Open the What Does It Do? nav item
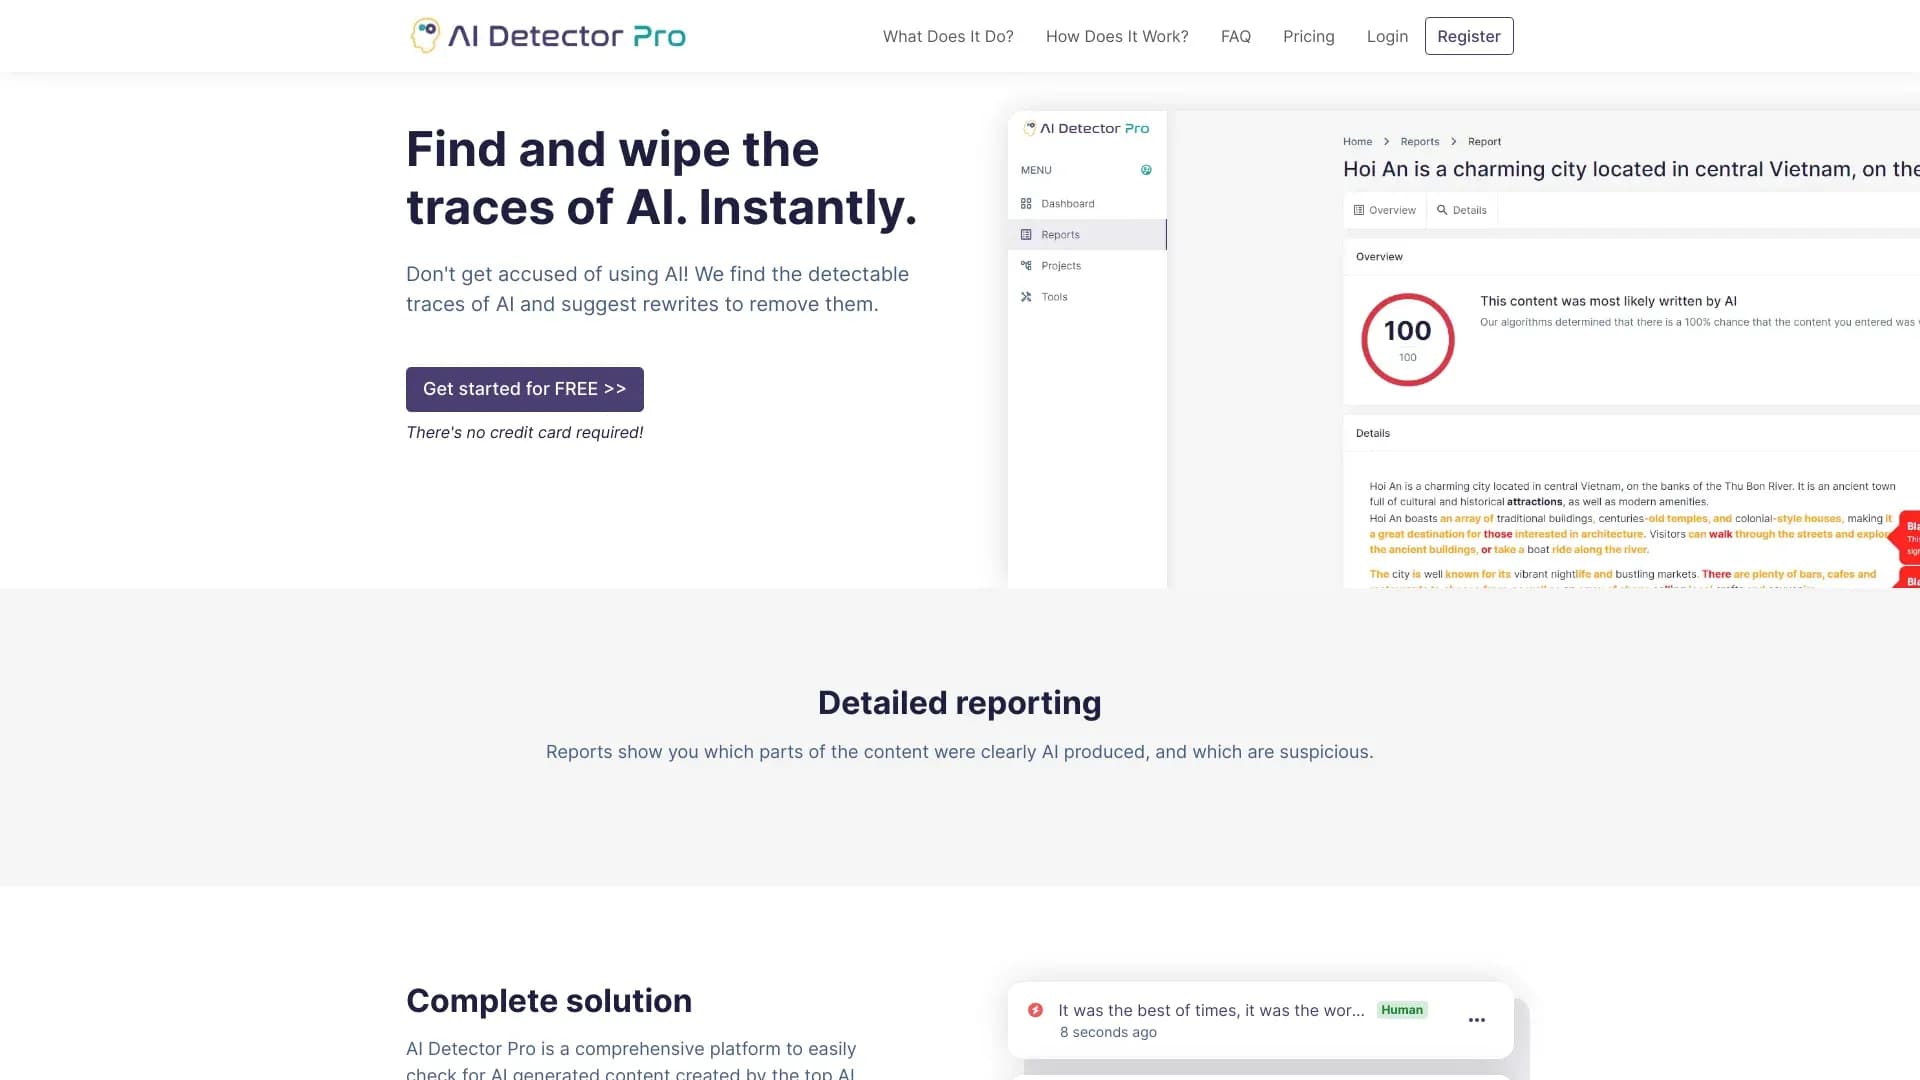The image size is (1920, 1080). (x=948, y=36)
